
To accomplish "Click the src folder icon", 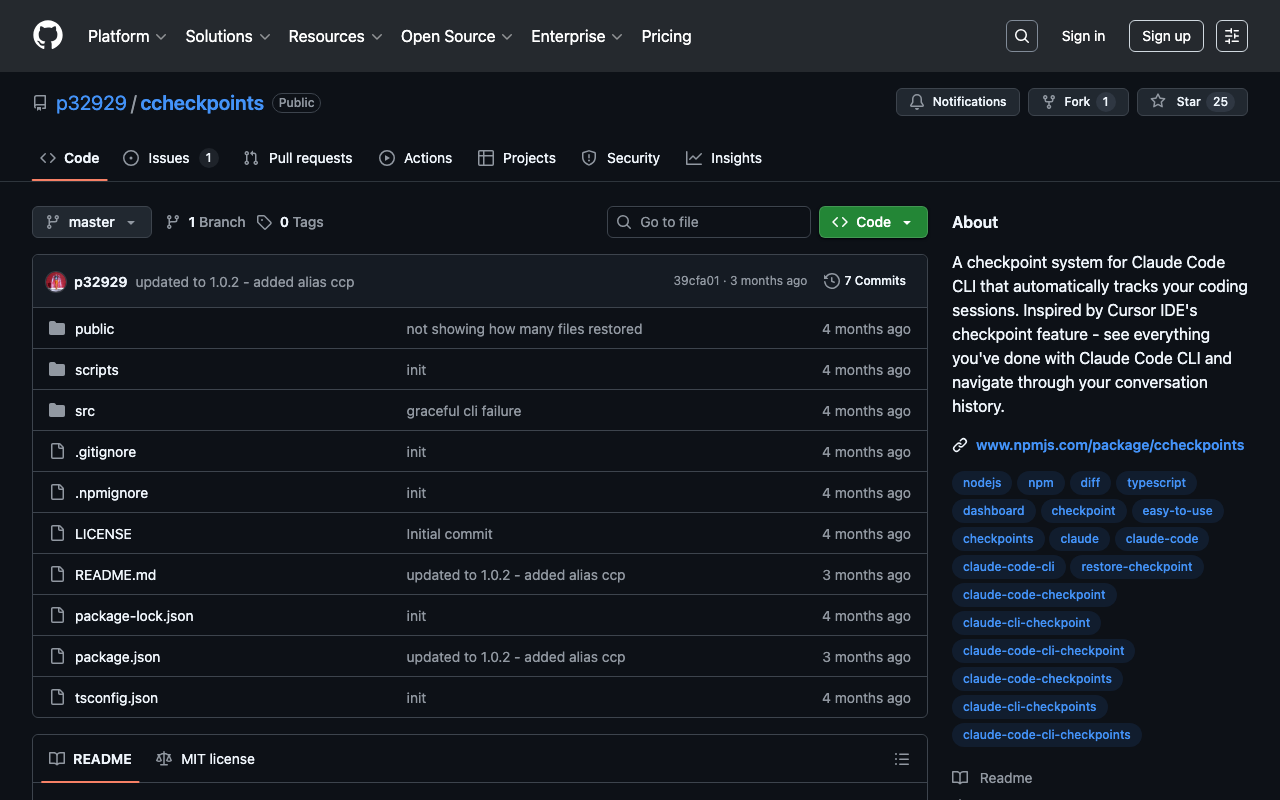I will [57, 411].
